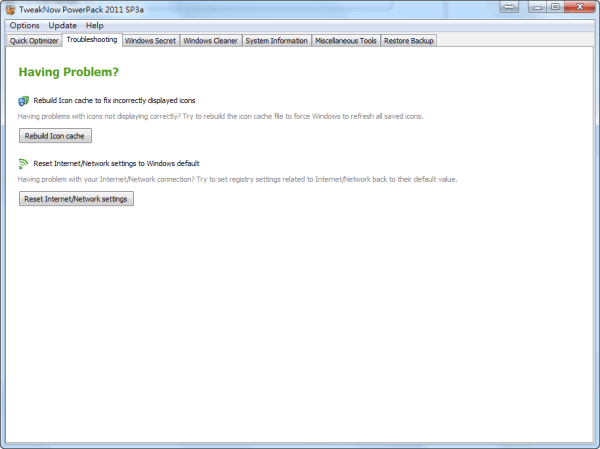Click the icon cache description paragraph
This screenshot has height=449, width=600.
click(x=220, y=116)
